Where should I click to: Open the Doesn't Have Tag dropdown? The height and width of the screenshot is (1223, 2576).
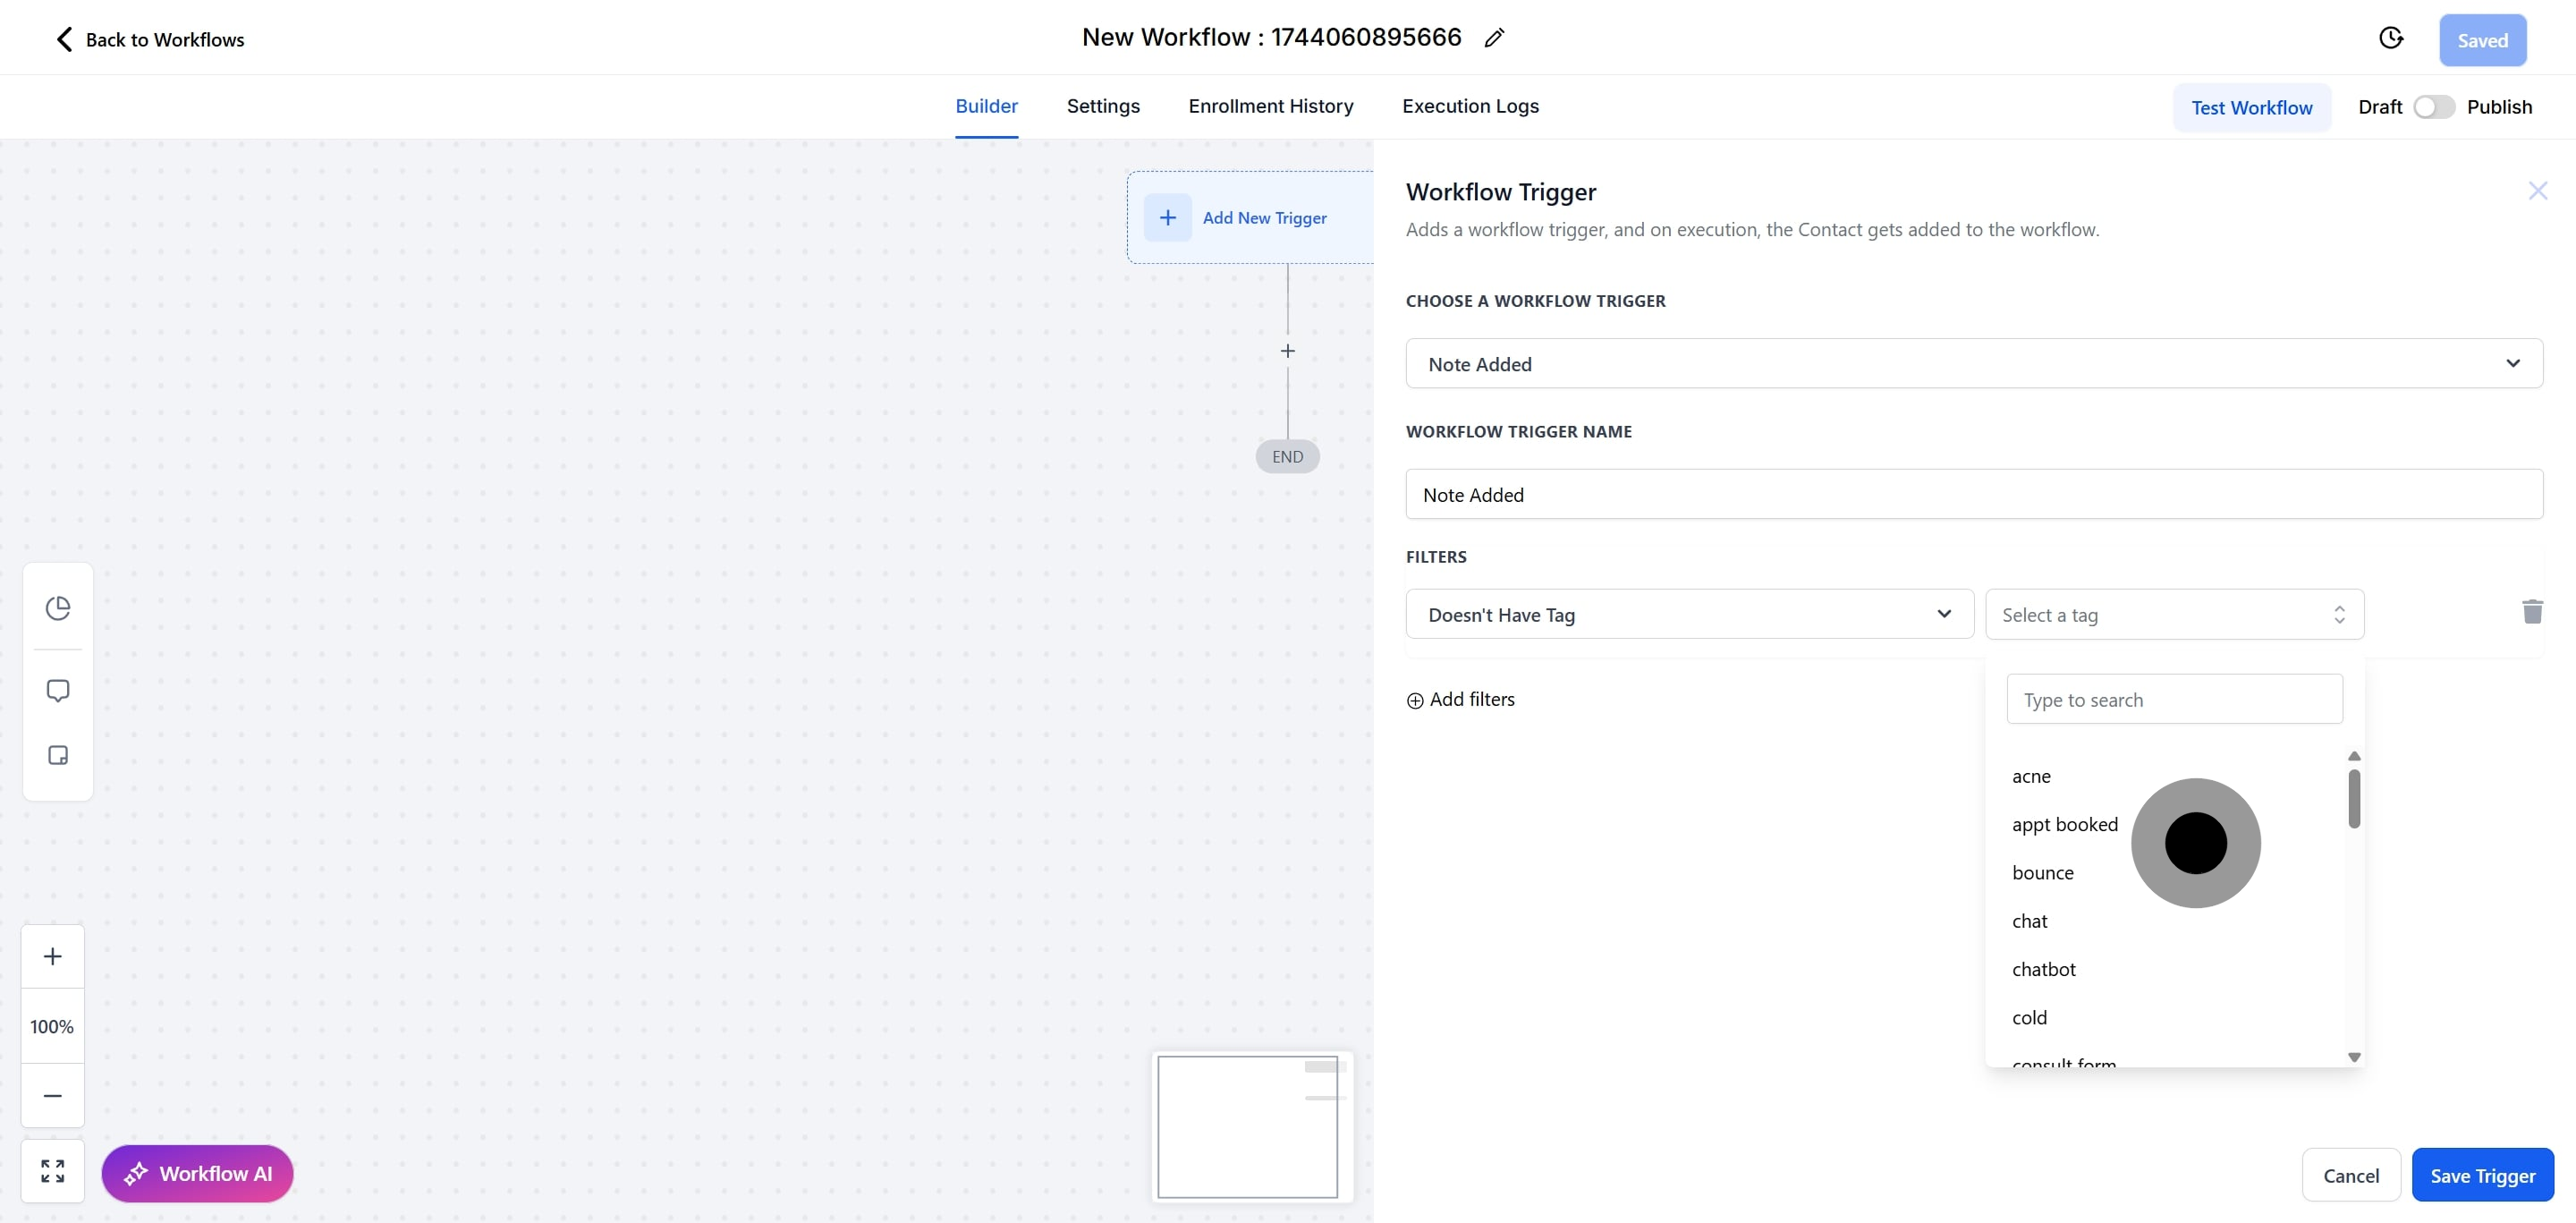click(x=1689, y=615)
